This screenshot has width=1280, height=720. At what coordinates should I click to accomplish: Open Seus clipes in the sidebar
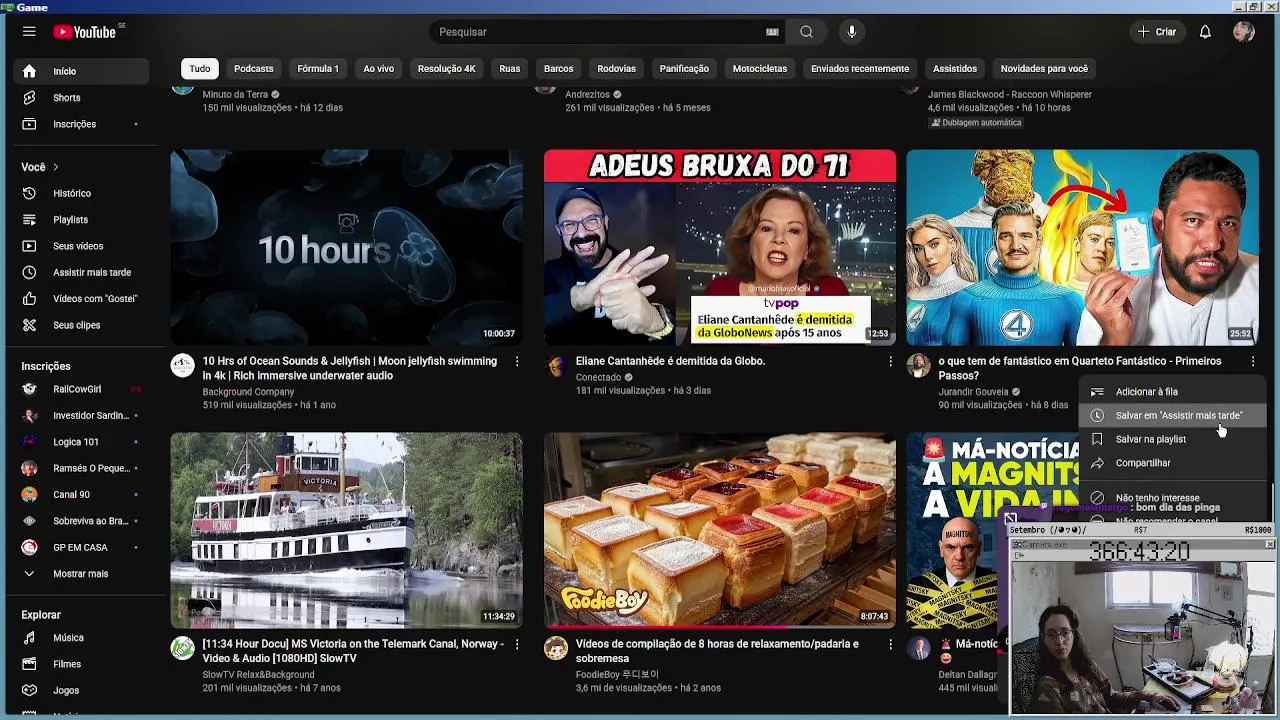point(82,325)
